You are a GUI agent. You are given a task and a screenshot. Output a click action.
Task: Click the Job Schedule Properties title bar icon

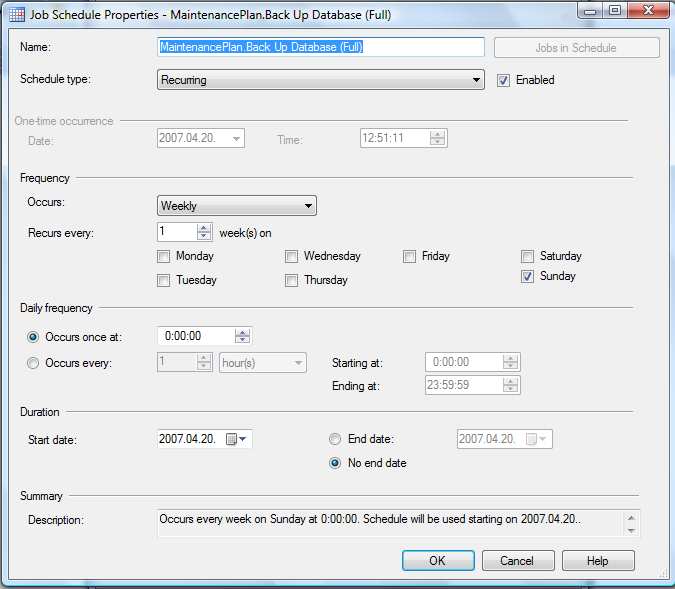point(17,15)
